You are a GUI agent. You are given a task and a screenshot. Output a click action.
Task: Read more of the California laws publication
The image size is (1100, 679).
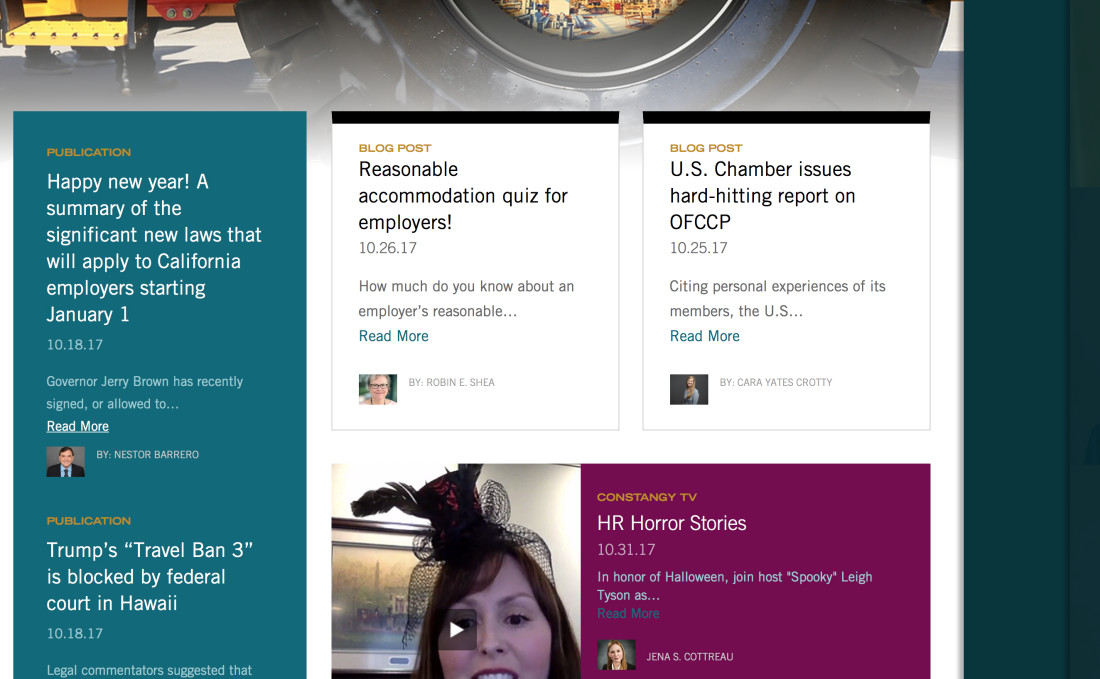[78, 426]
